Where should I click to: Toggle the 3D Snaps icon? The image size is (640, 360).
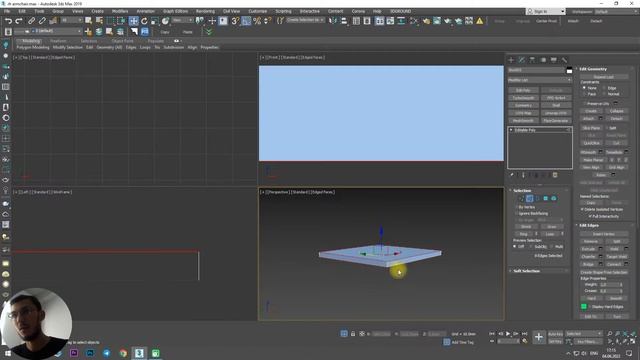pos(235,21)
